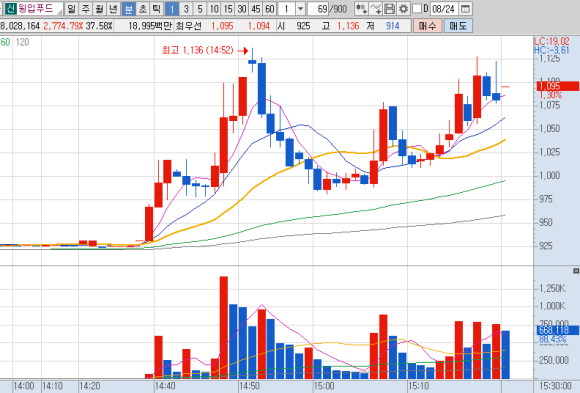580x393 pixels.
Task: Select the 월 monthly period
Action: click(100, 9)
